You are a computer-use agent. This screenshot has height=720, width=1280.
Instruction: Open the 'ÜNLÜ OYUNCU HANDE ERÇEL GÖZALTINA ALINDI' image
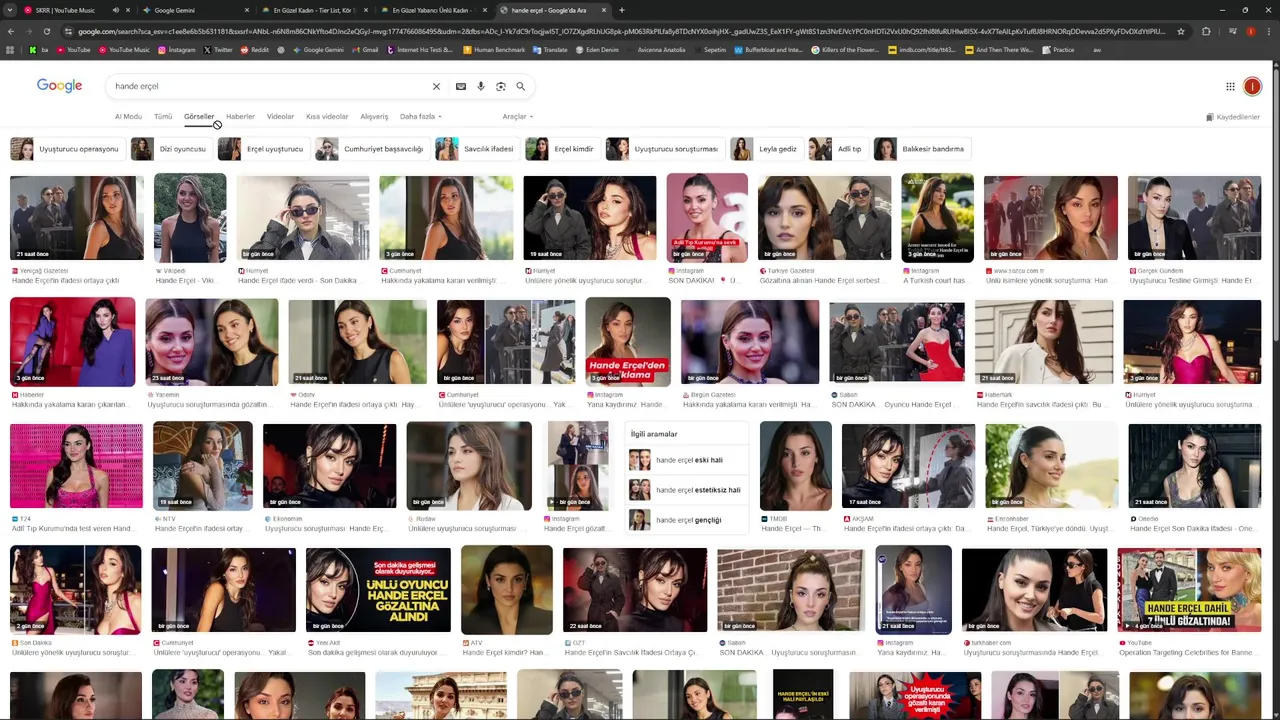click(378, 590)
